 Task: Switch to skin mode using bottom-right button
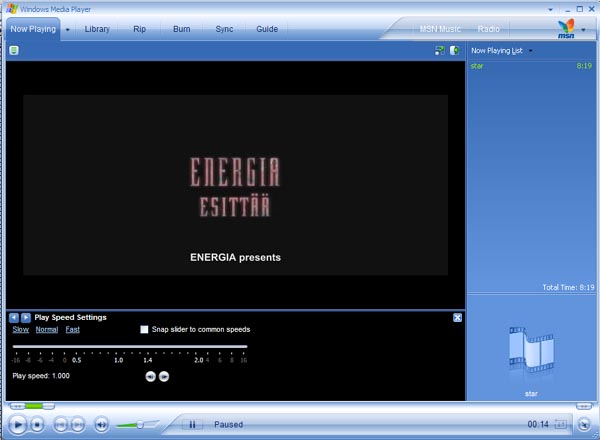click(x=584, y=424)
